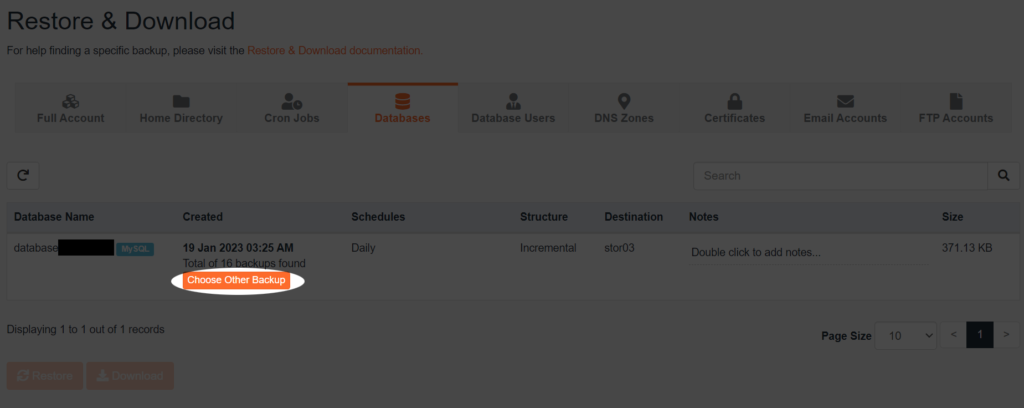1024x408 pixels.
Task: Switch to the Databases tab
Action: pyautogui.click(x=402, y=108)
